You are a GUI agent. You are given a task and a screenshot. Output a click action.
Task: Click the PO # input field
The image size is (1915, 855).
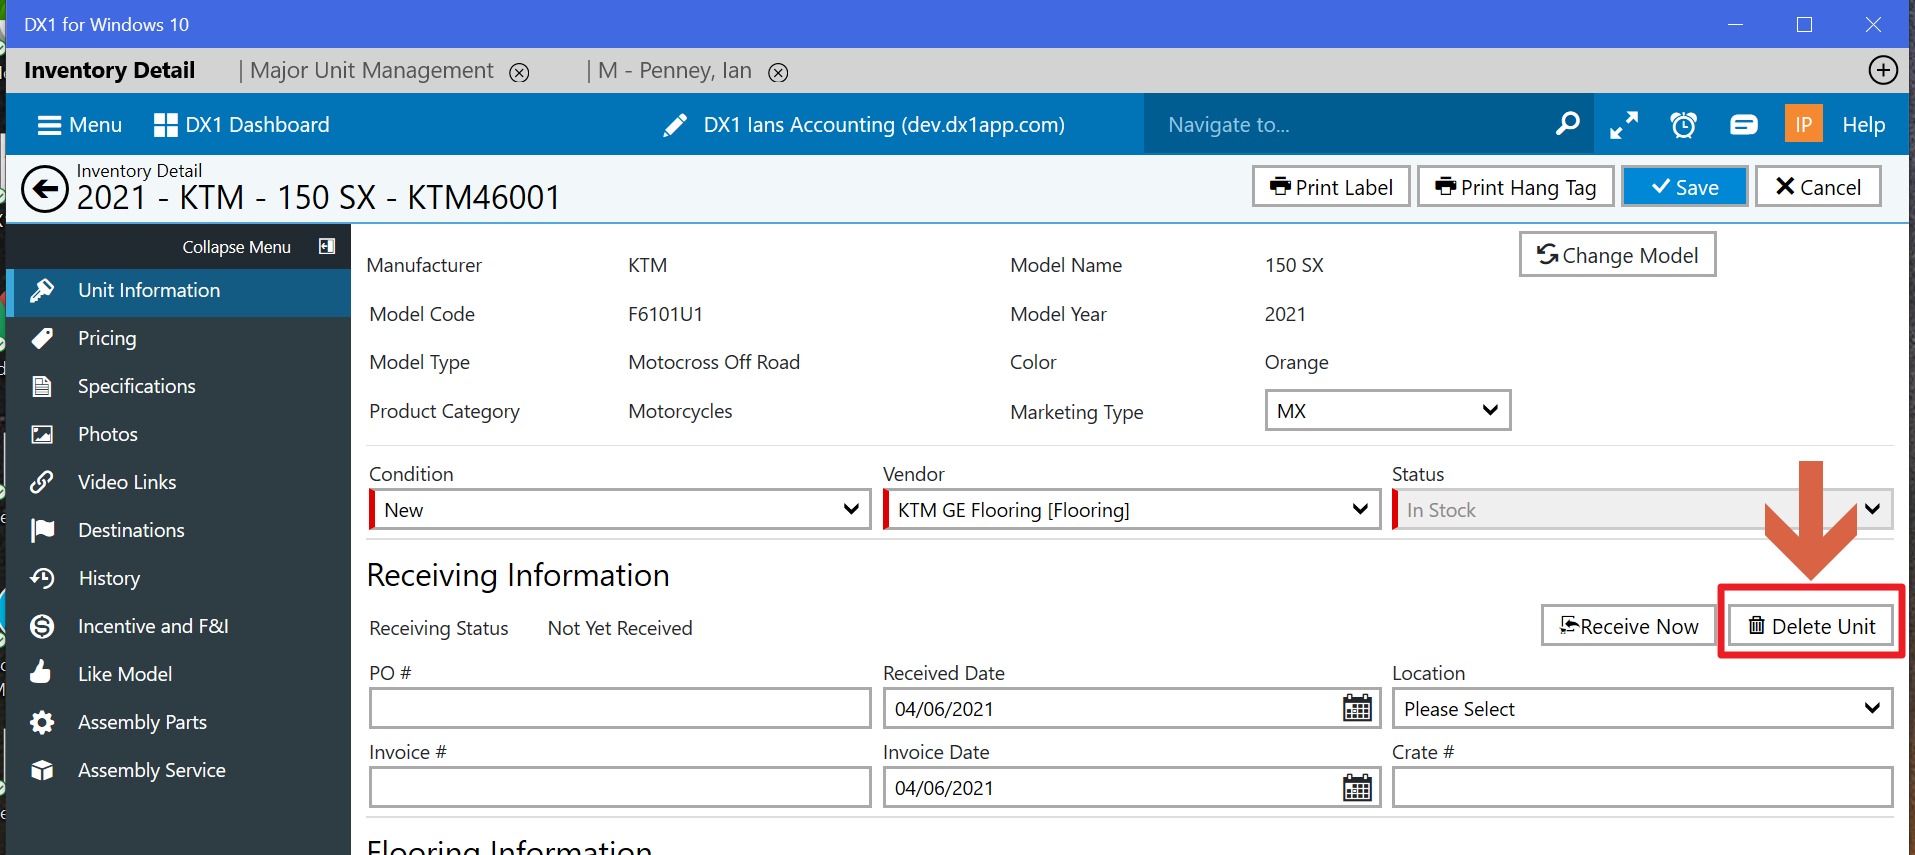620,708
